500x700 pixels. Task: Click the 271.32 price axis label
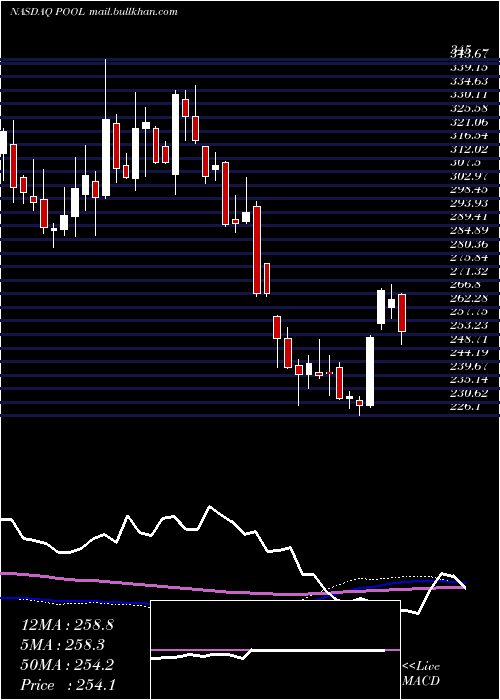click(x=469, y=271)
